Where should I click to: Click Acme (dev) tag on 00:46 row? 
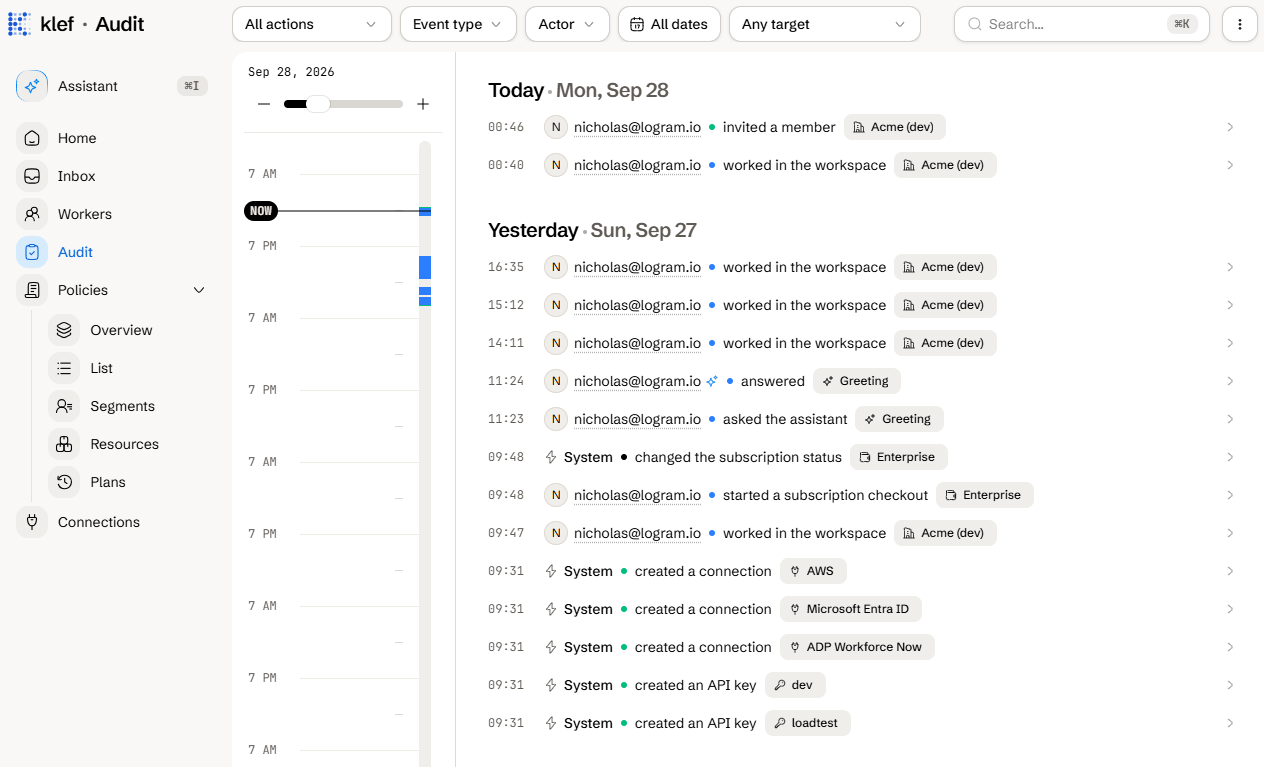coord(895,127)
